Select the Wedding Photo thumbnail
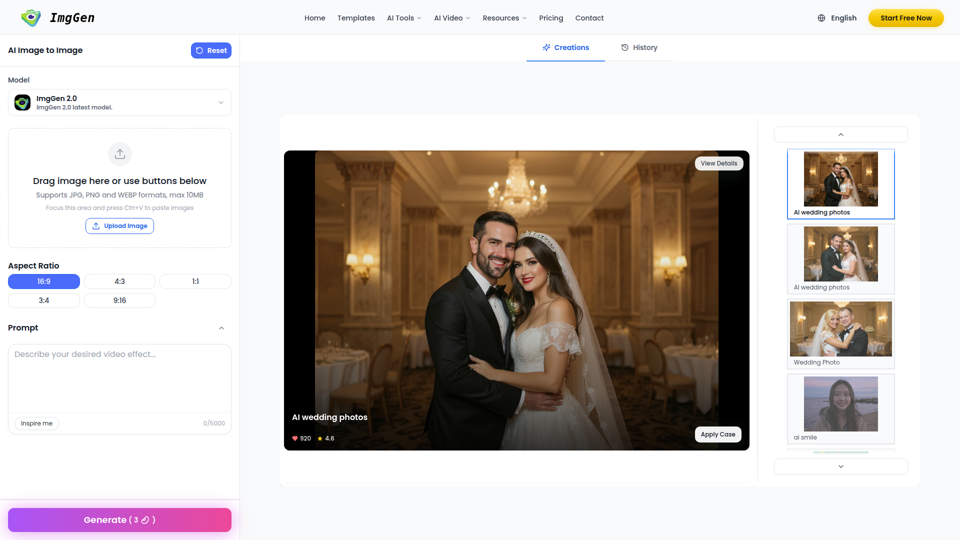 [841, 333]
